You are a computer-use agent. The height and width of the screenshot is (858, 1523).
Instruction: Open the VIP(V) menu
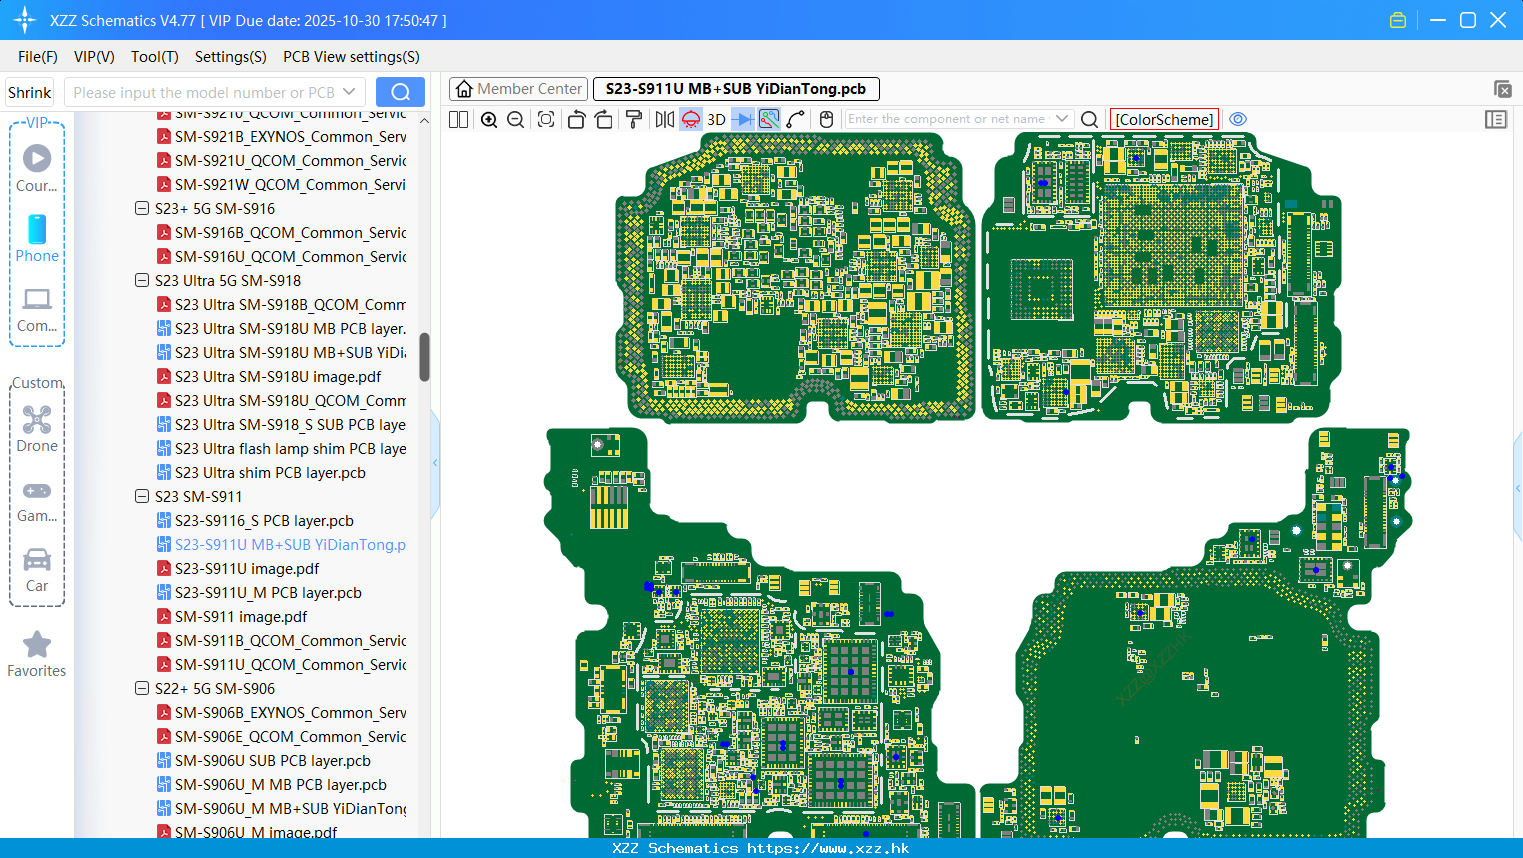[94, 57]
